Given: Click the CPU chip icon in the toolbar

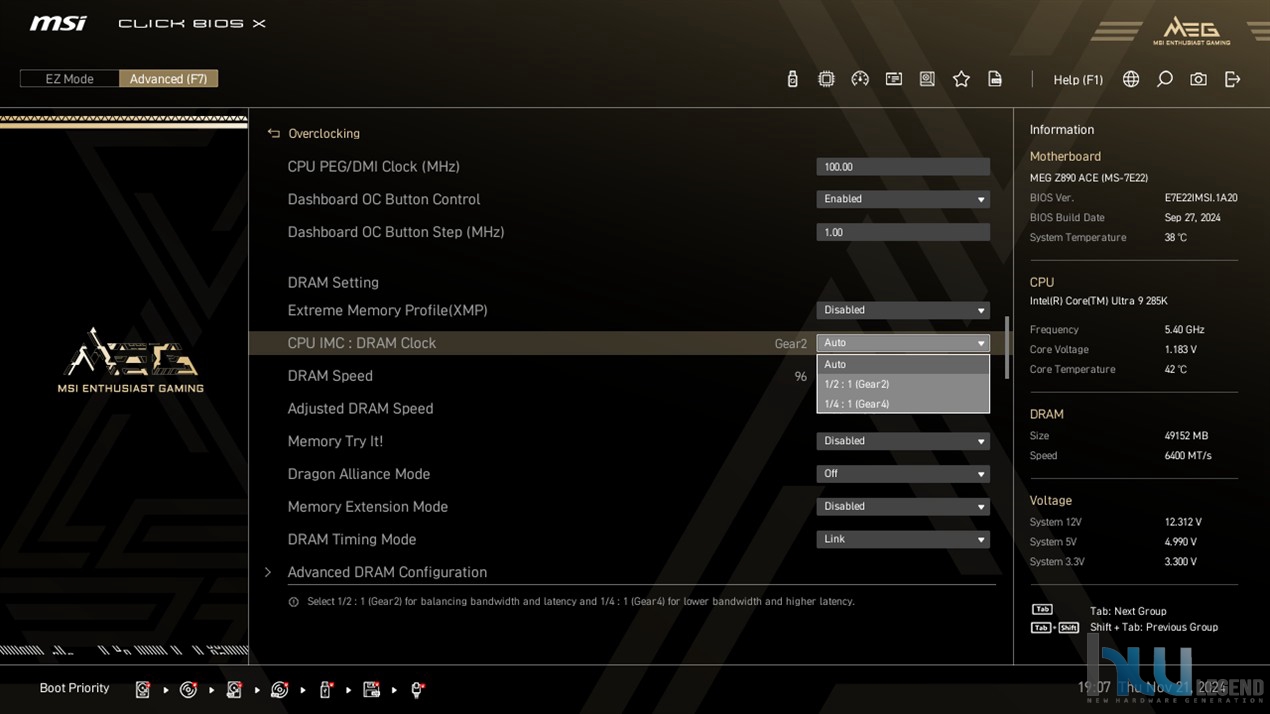Looking at the screenshot, I should point(826,79).
